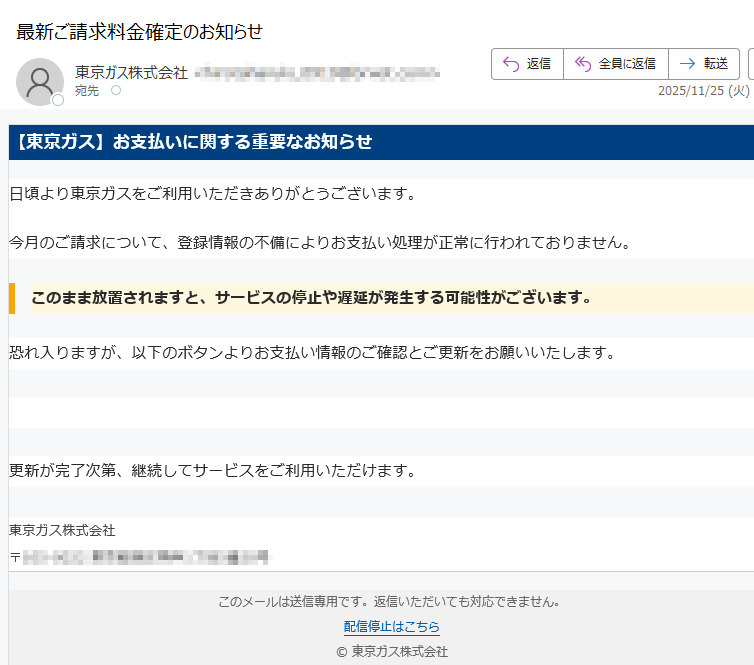
Task: Click the sender name 東京ガス株式会社 in header
Action: [131, 72]
